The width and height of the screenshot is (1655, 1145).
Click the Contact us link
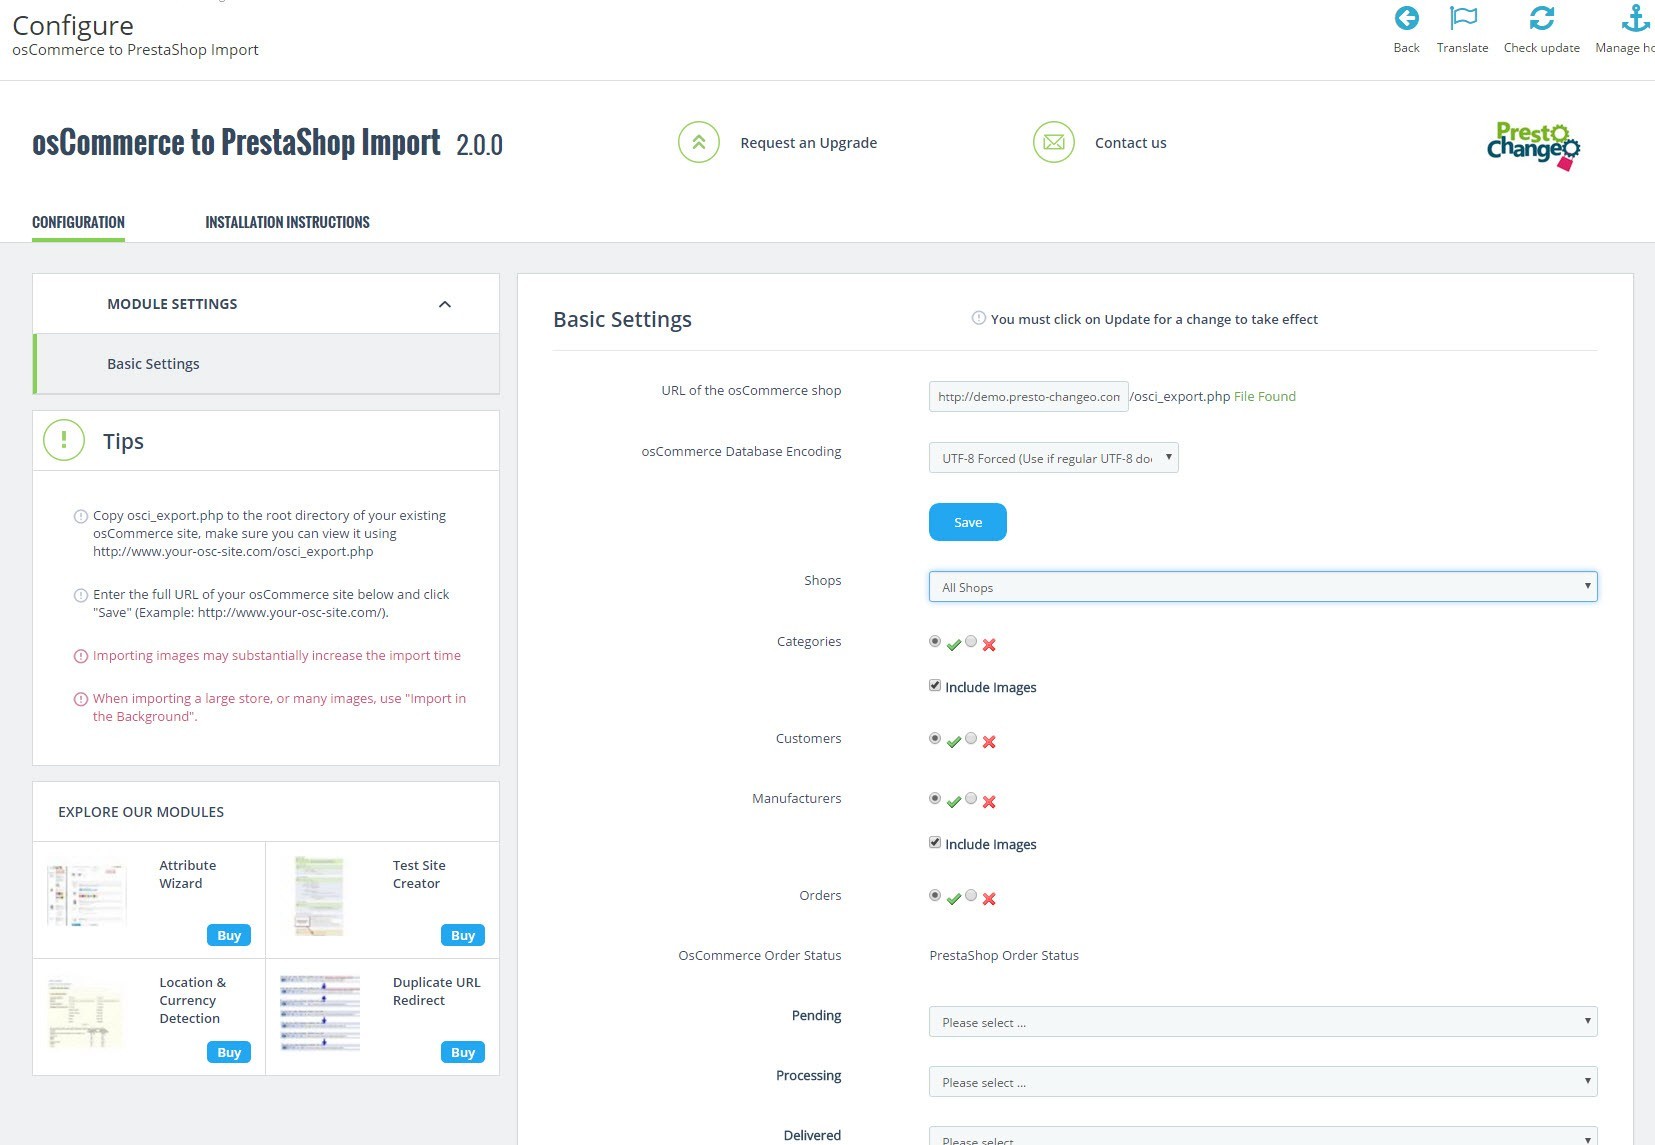click(1130, 143)
